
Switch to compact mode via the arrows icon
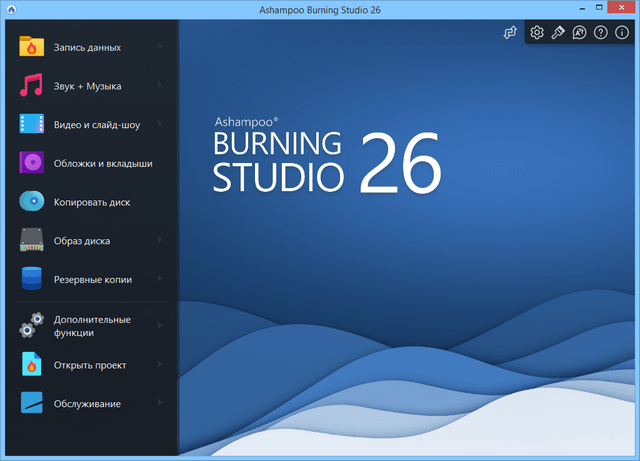510,33
